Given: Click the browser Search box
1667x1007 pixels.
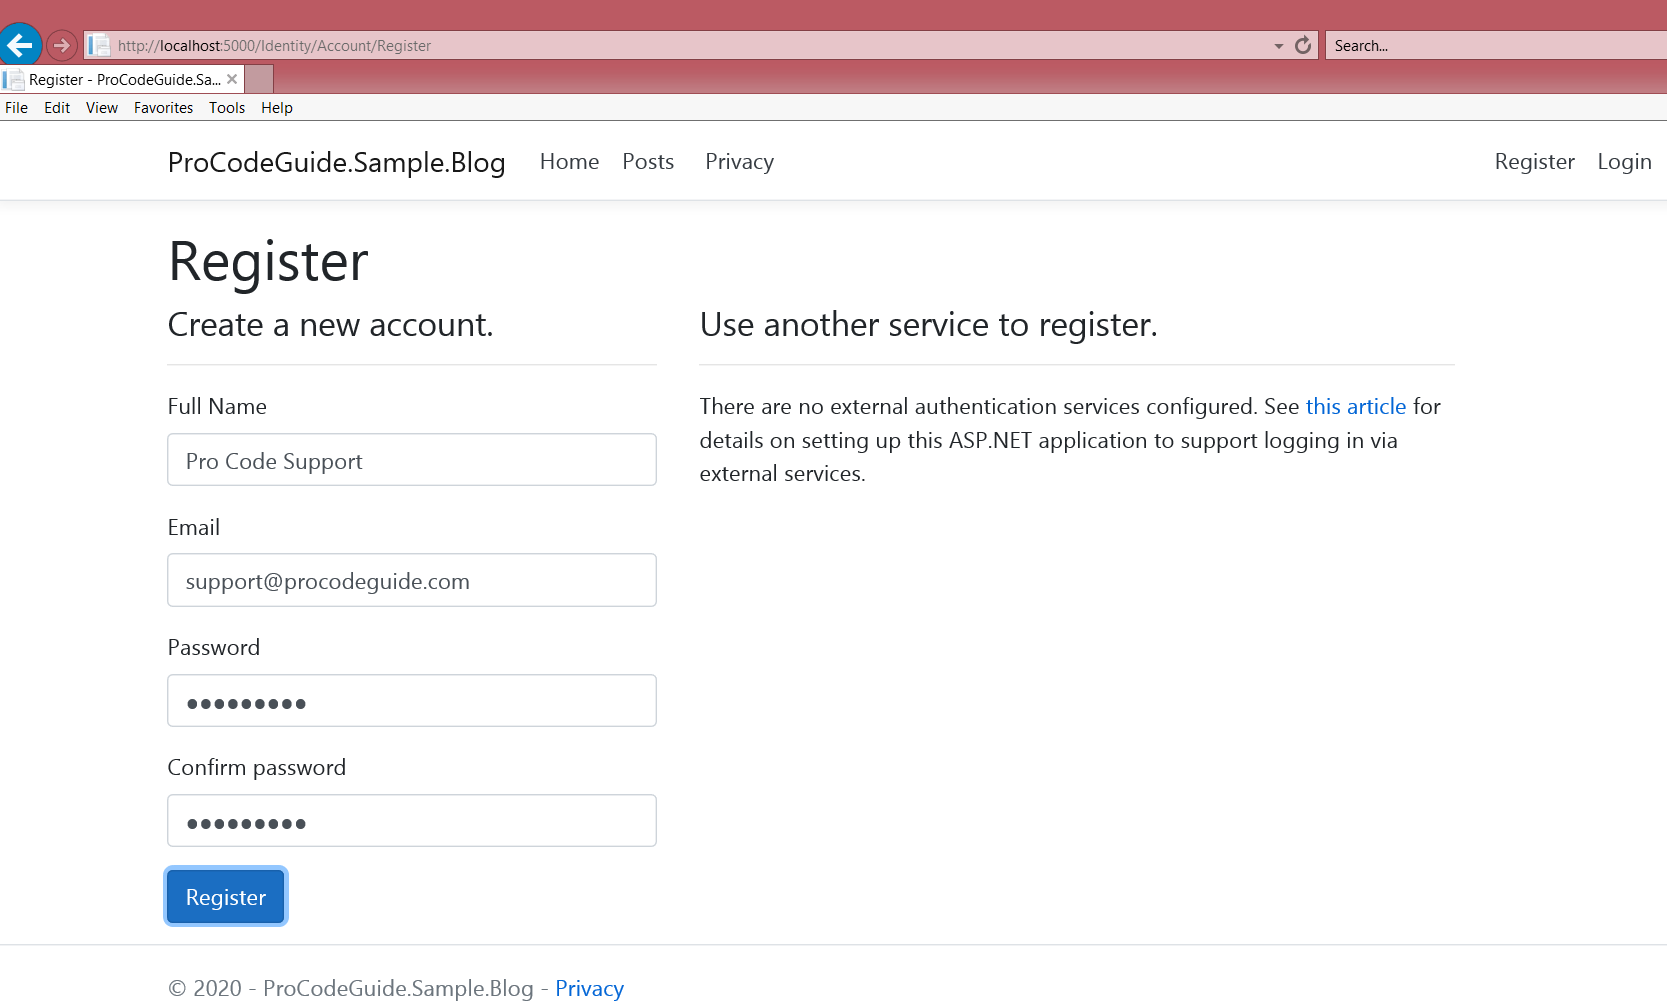Looking at the screenshot, I should (1494, 46).
